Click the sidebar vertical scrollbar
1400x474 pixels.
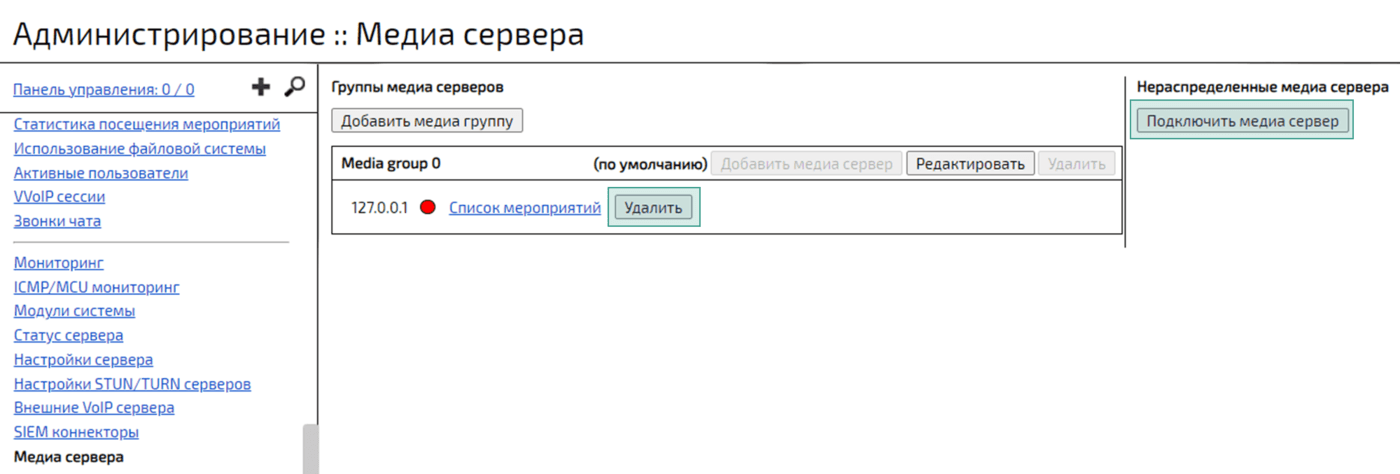310,450
